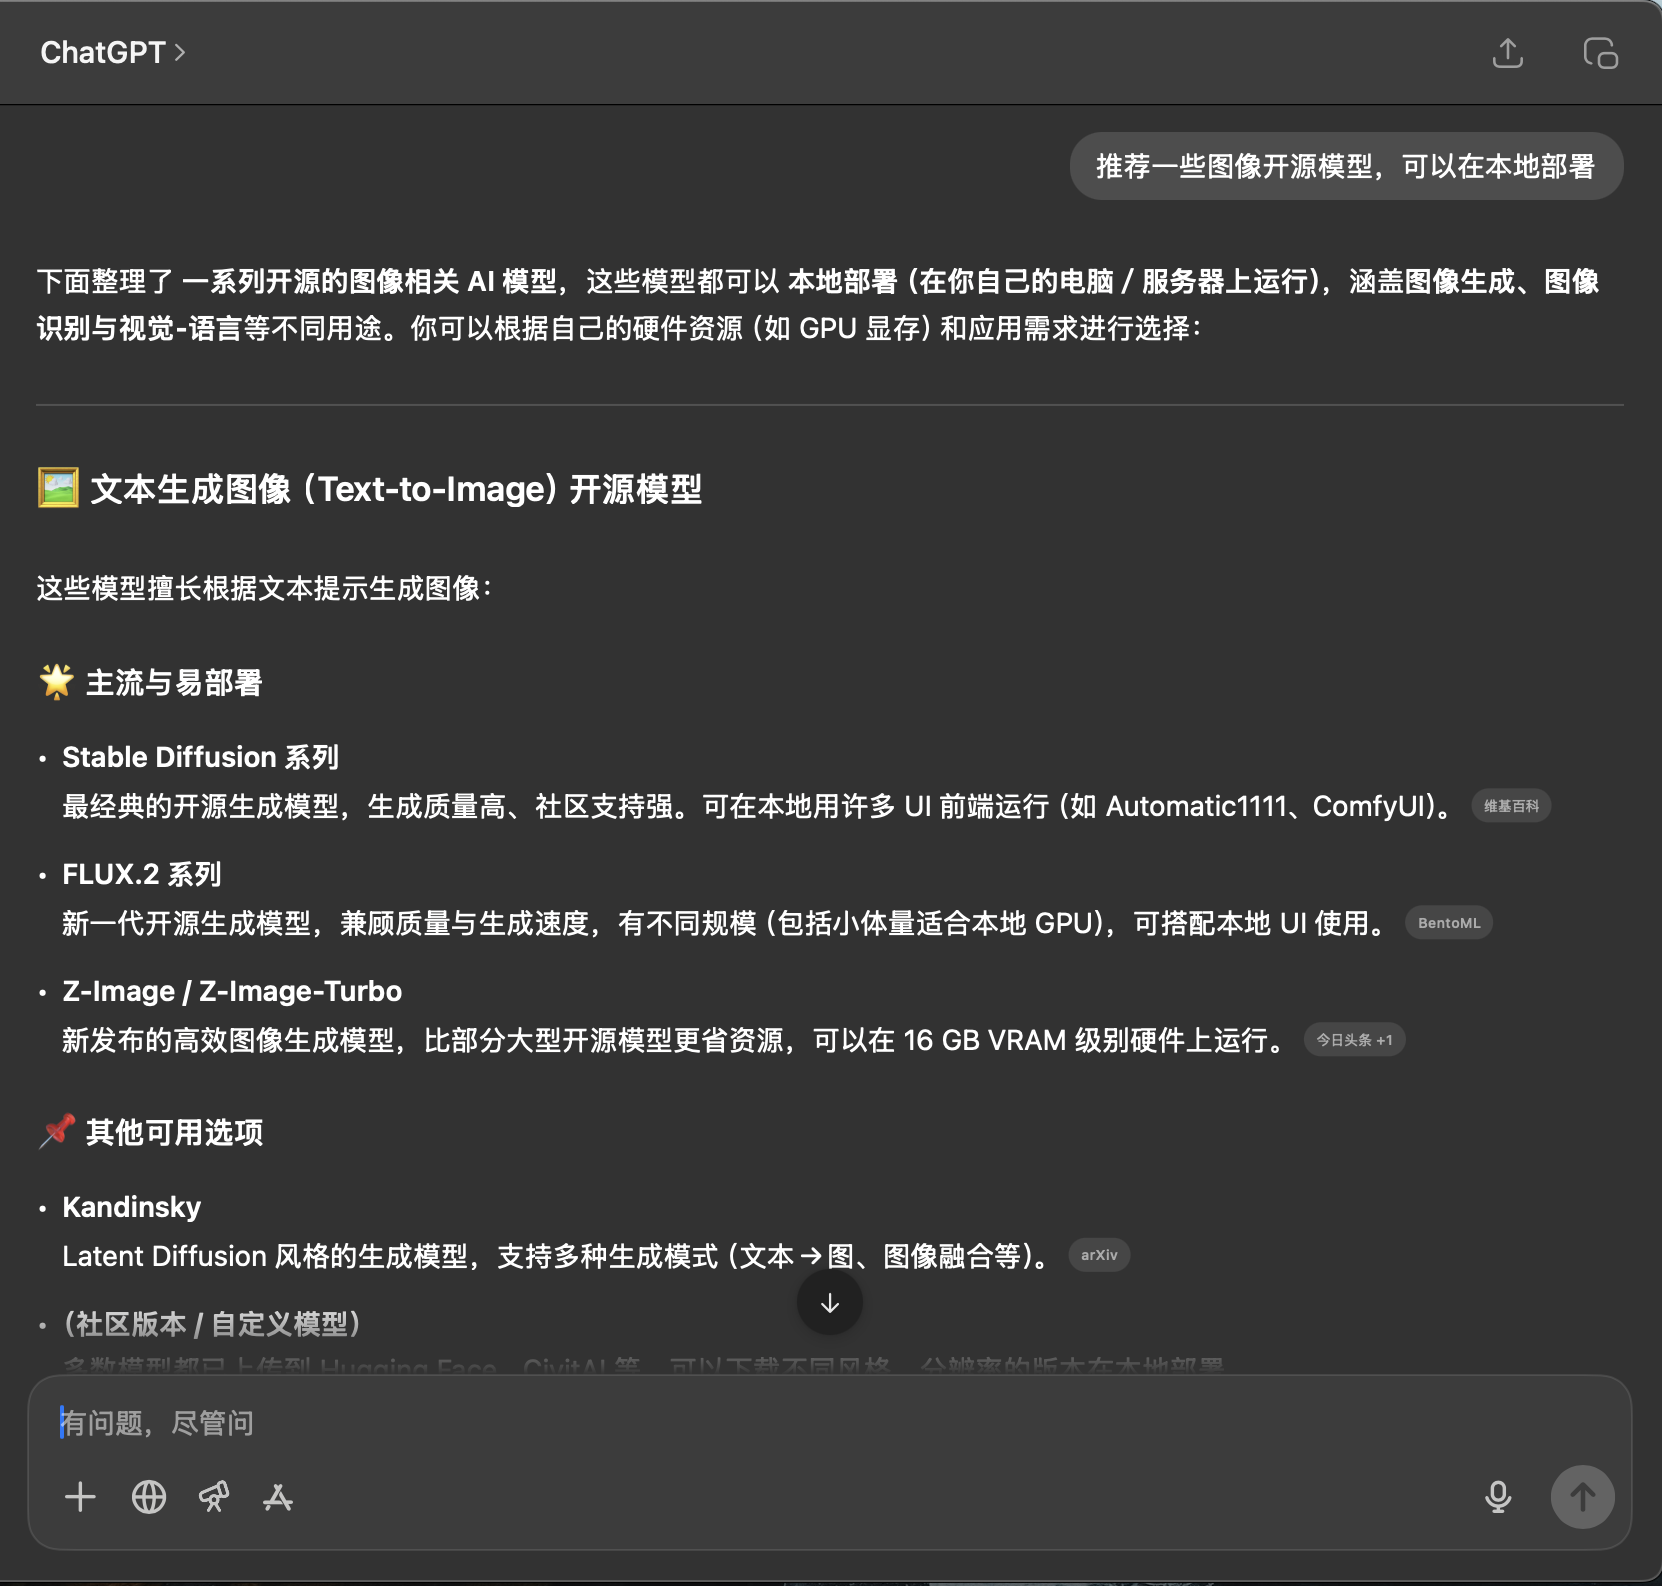1662x1586 pixels.
Task: Open the arXiv citation chip
Action: pos(1098,1255)
